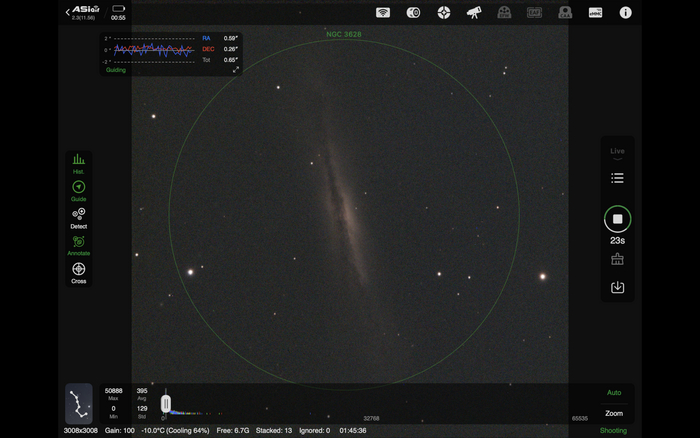This screenshot has height=438, width=700.
Task: Toggle the Annotate overlay
Action: (x=78, y=244)
